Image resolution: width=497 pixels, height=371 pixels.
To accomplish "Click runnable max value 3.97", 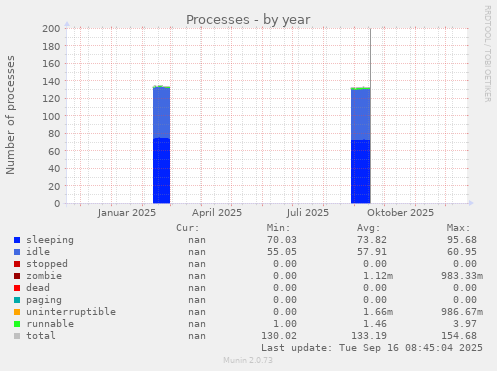I will click(x=465, y=324).
